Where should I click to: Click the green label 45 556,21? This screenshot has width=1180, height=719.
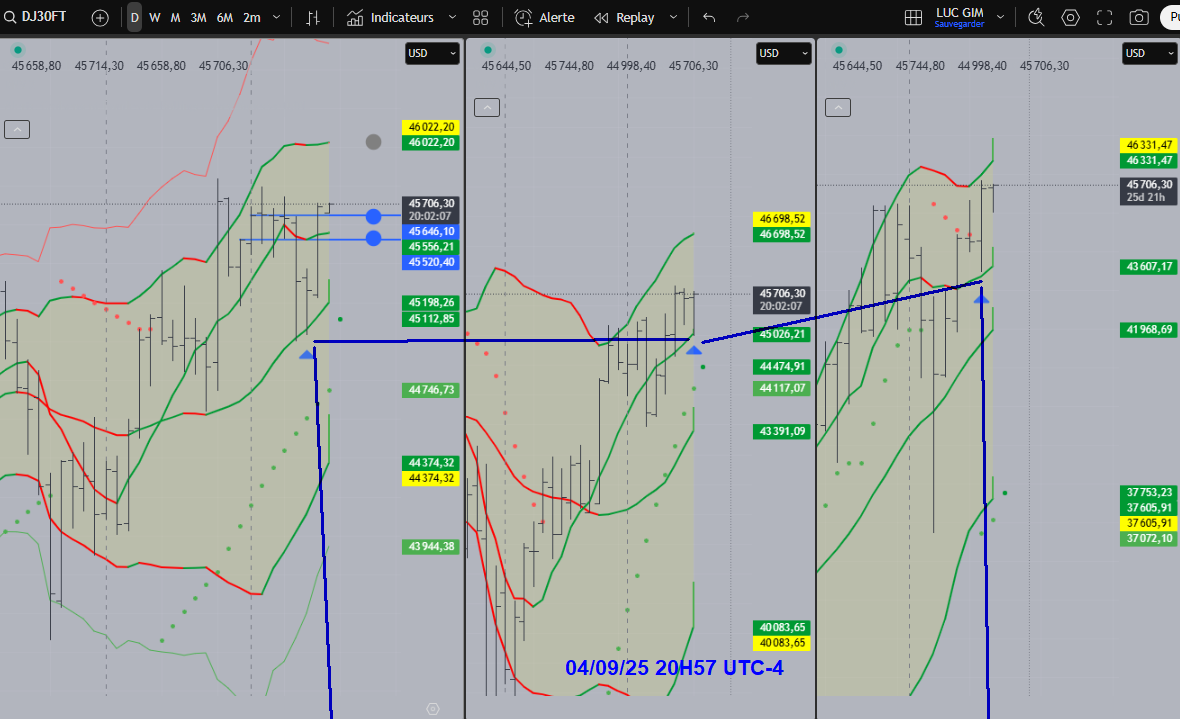coord(431,247)
